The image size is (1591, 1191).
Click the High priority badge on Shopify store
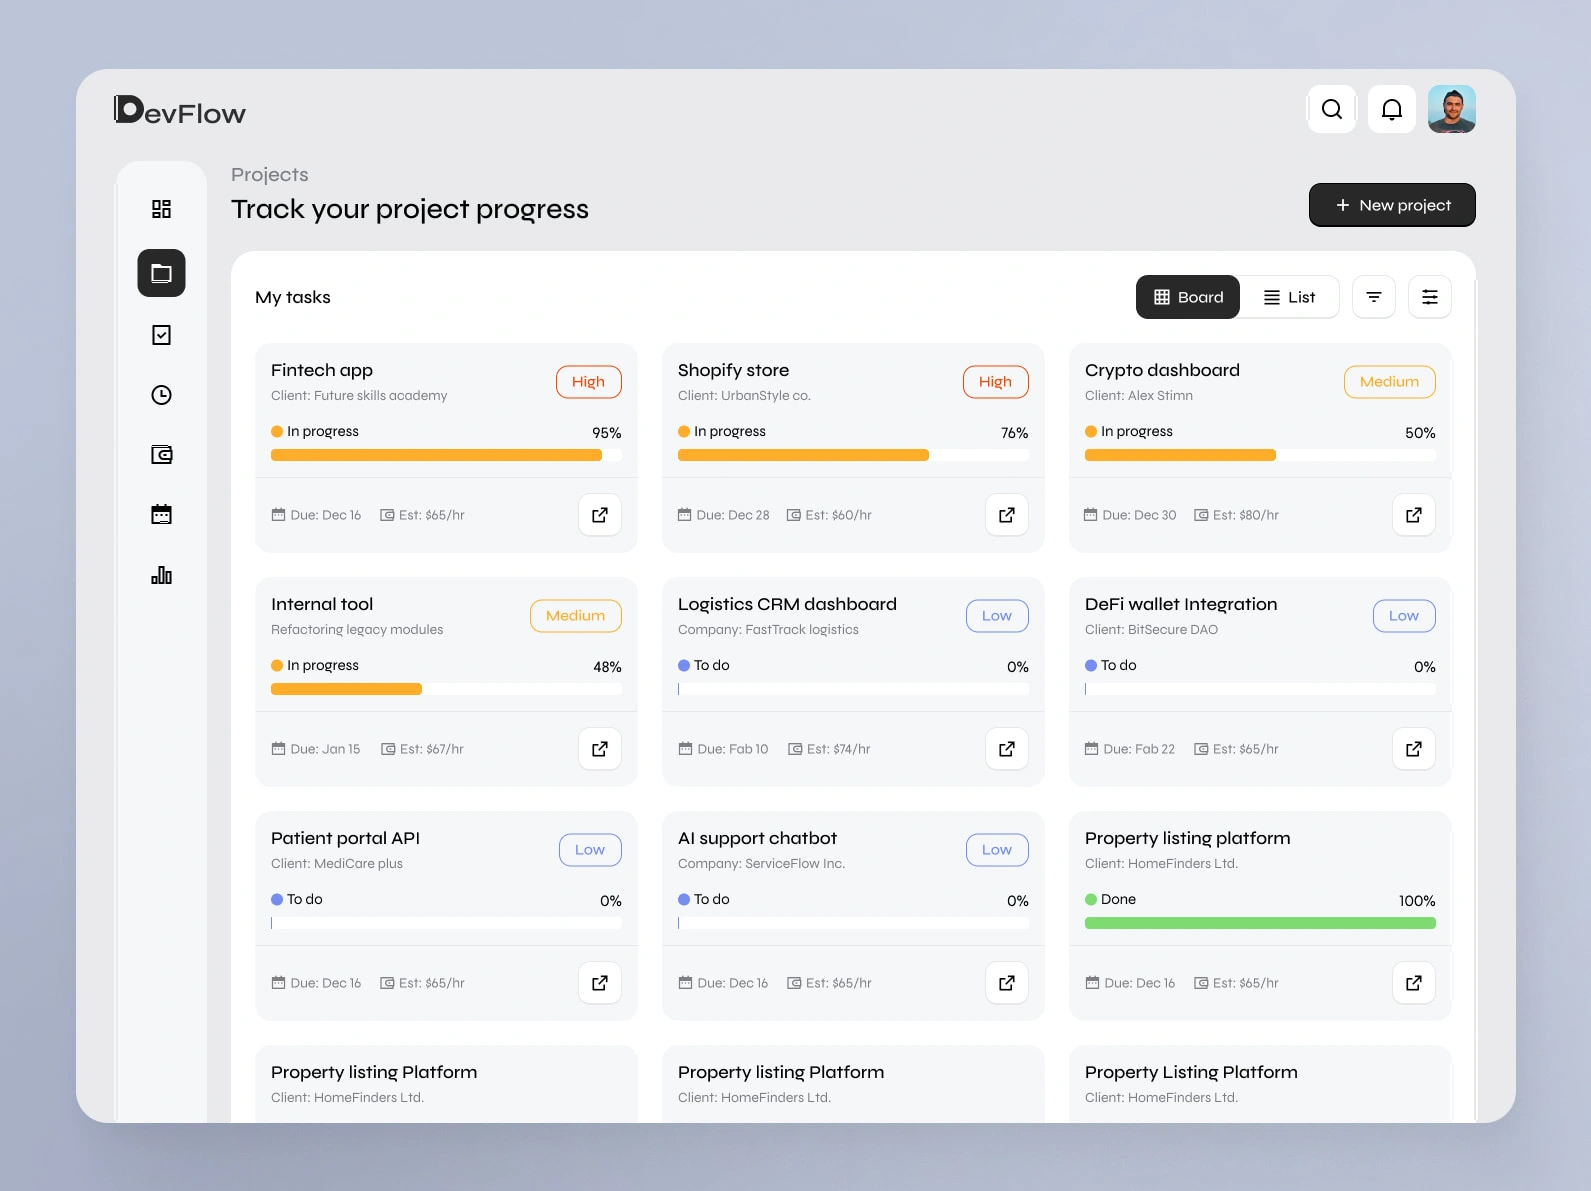(x=995, y=382)
